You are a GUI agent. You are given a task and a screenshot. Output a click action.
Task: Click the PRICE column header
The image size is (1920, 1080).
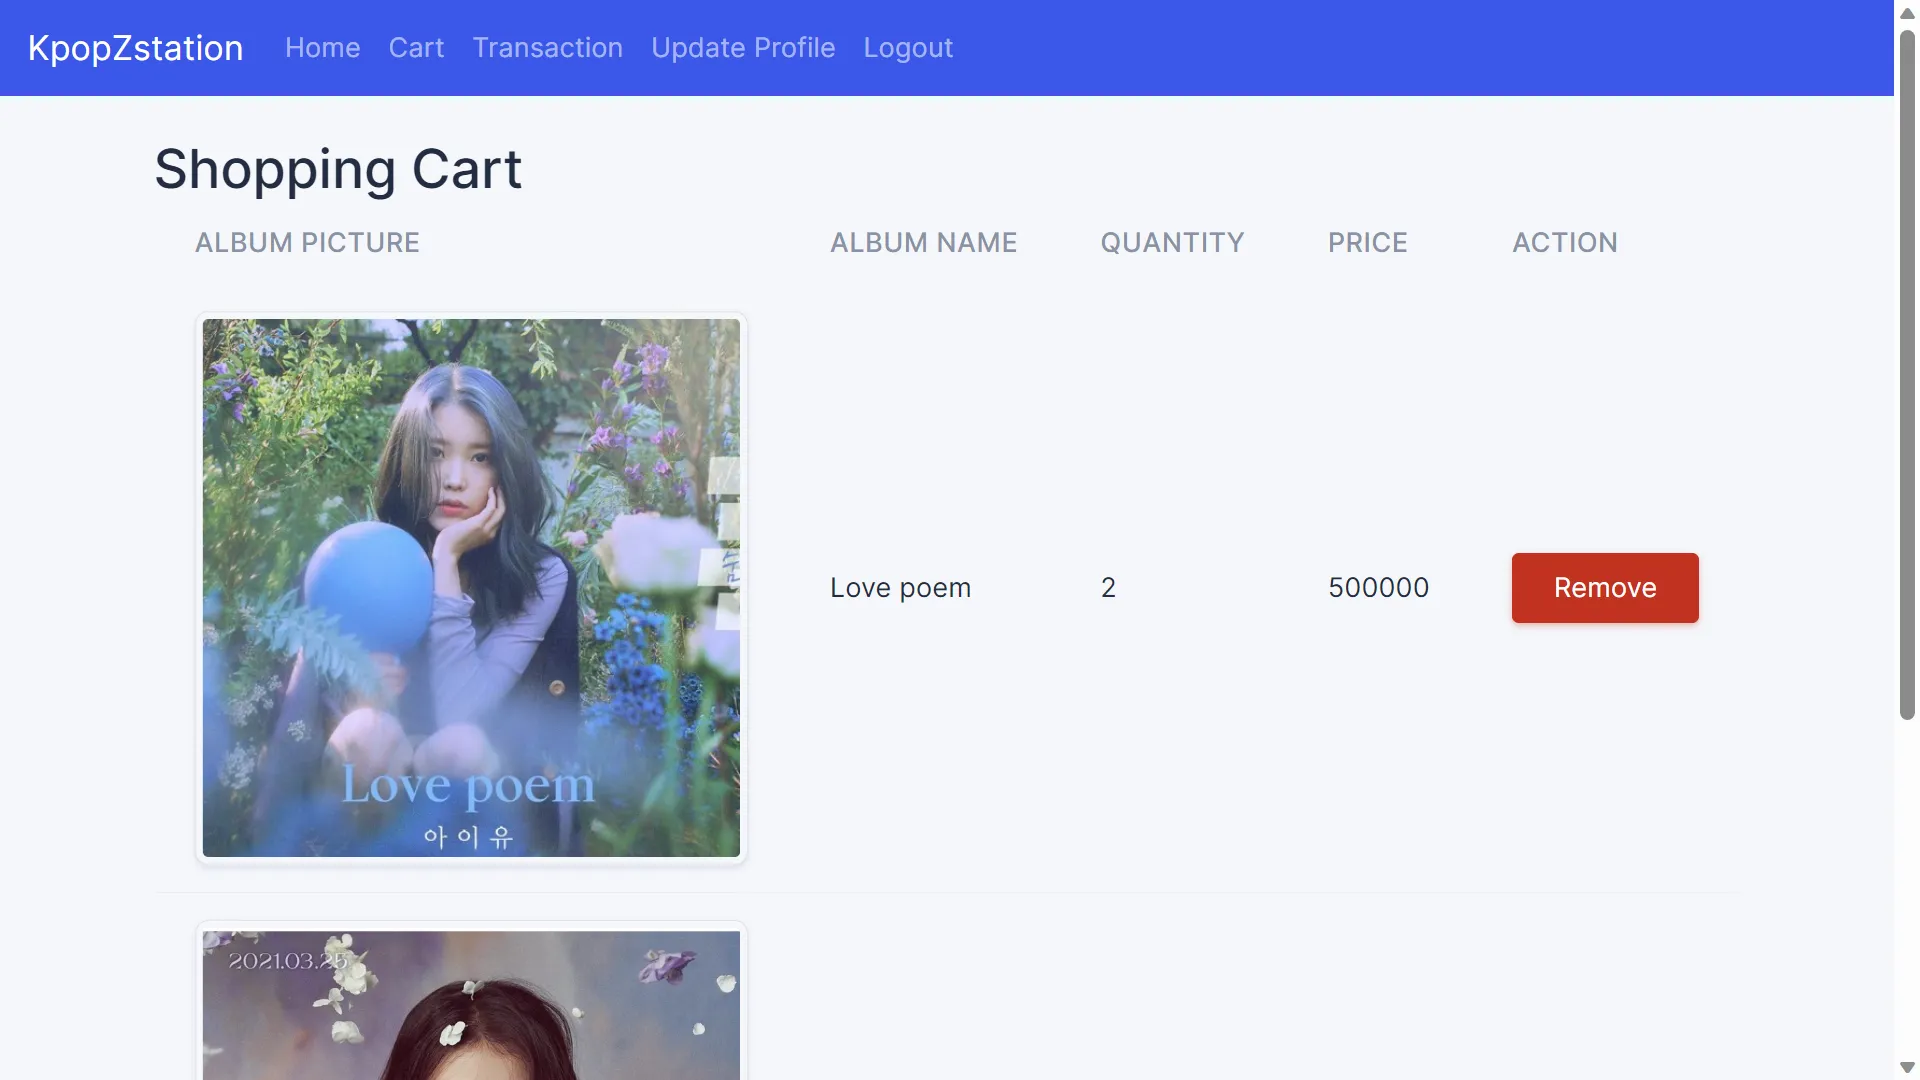(1367, 243)
